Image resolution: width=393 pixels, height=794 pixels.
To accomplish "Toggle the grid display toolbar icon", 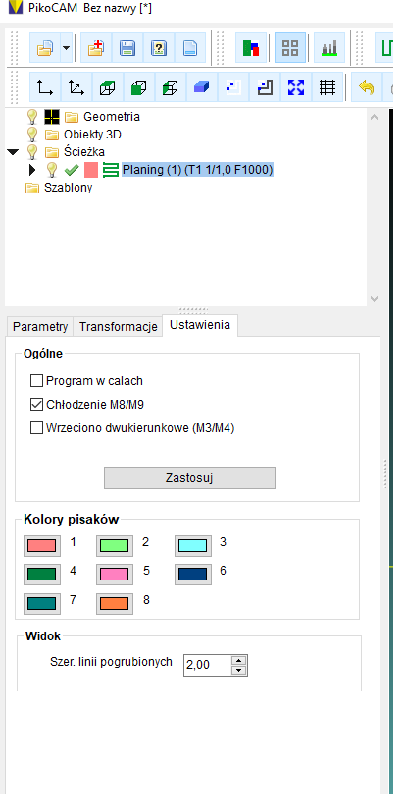I will (x=328, y=88).
